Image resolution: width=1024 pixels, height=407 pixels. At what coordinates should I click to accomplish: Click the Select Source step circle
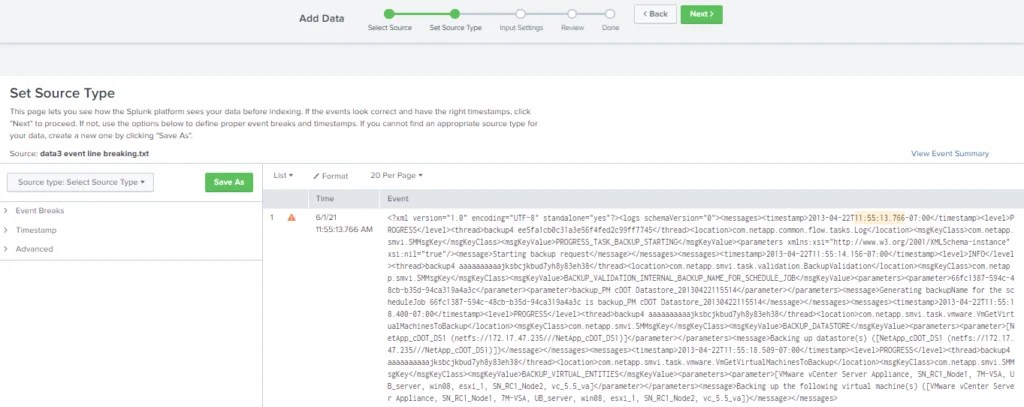click(389, 14)
